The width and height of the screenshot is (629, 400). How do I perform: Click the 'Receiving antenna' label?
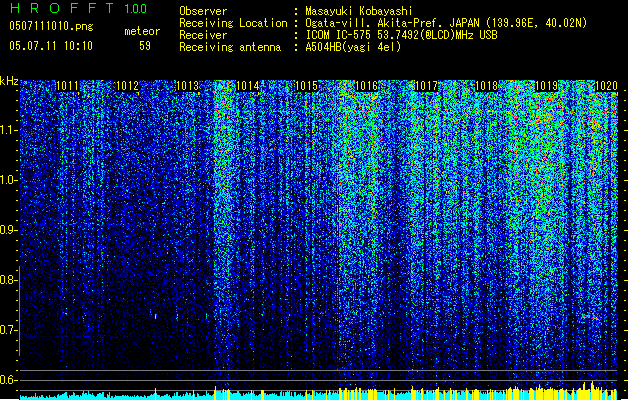pyautogui.click(x=230, y=47)
